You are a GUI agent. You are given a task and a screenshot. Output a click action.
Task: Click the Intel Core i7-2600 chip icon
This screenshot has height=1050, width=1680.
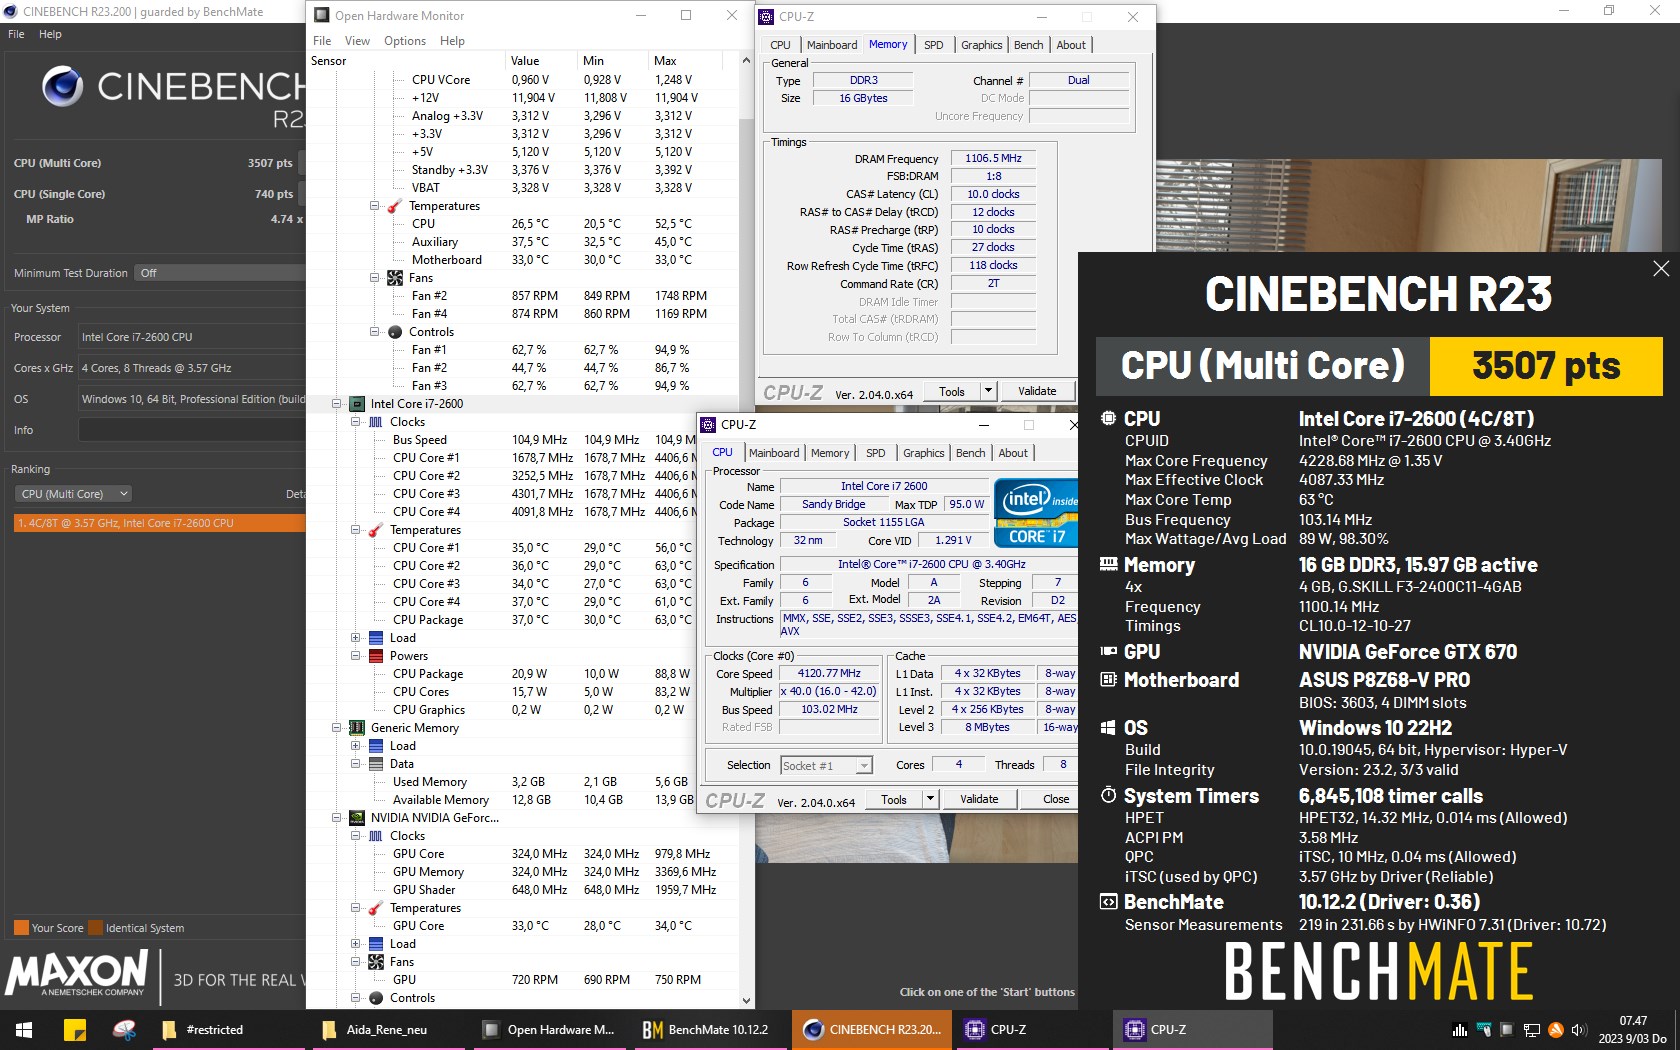pyautogui.click(x=357, y=404)
